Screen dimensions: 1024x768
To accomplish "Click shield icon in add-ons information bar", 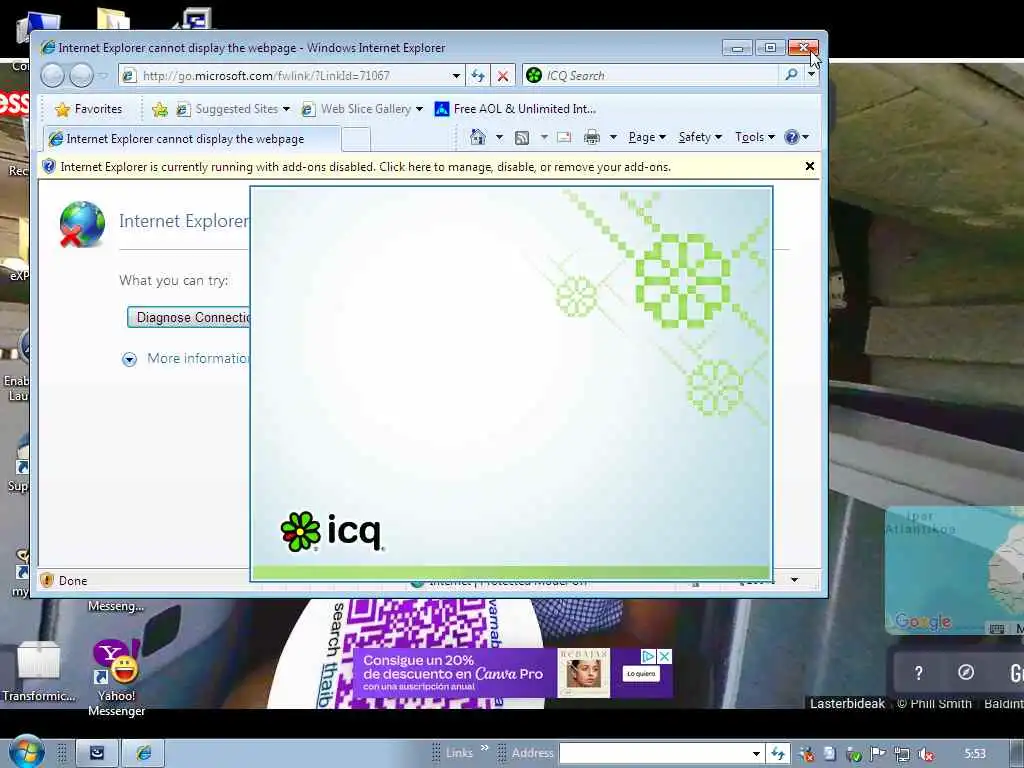I will point(49,167).
